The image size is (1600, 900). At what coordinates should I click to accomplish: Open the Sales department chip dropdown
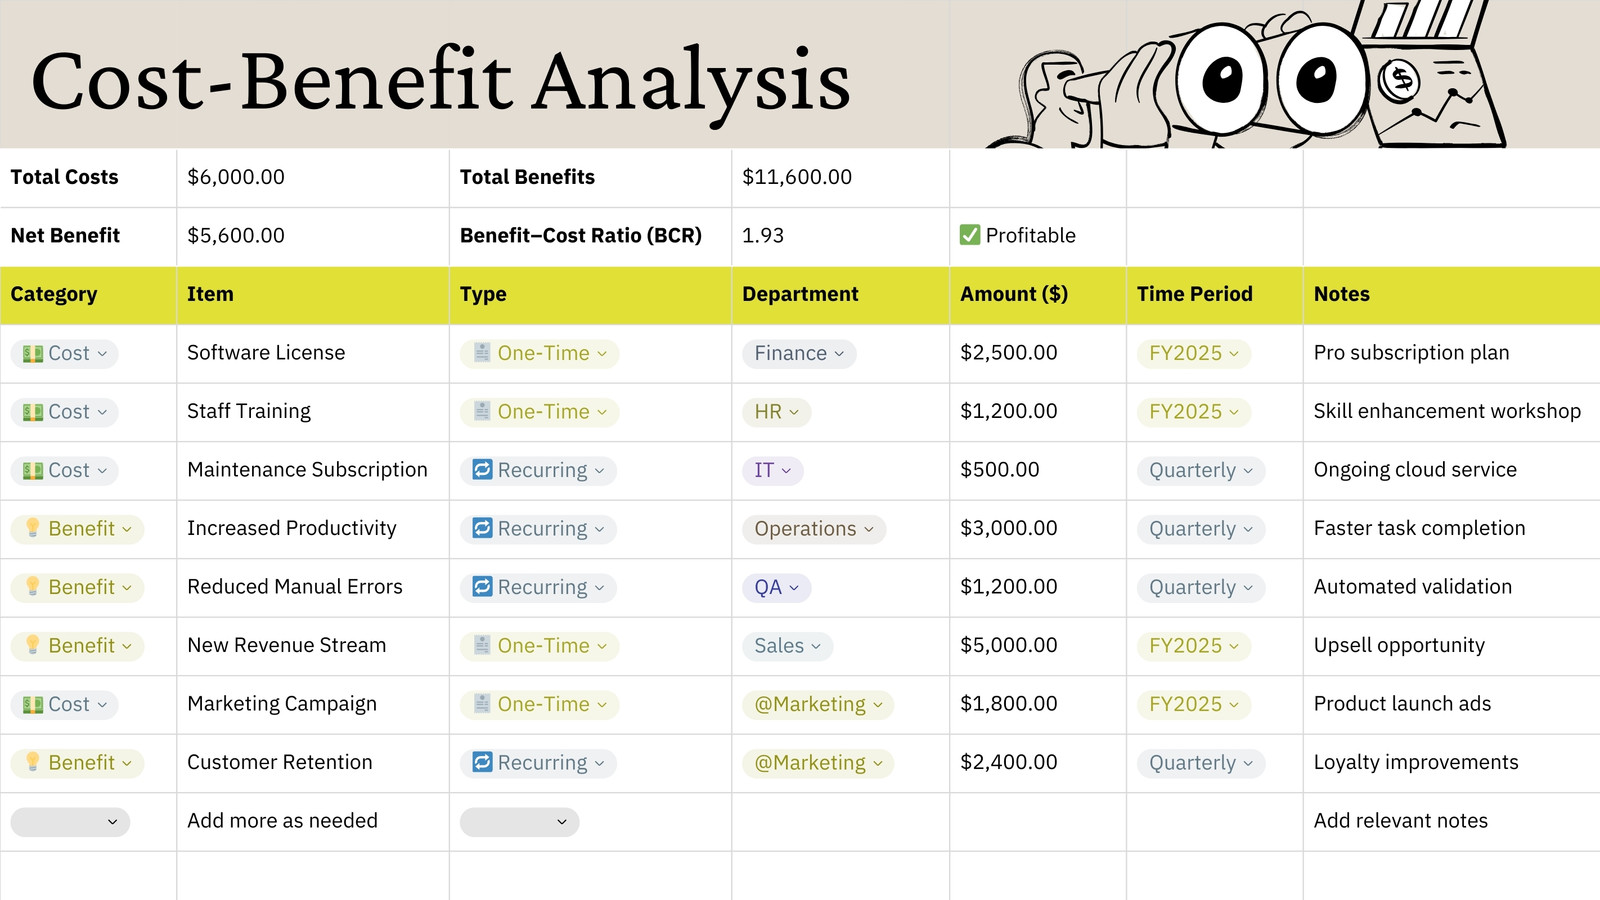point(787,646)
